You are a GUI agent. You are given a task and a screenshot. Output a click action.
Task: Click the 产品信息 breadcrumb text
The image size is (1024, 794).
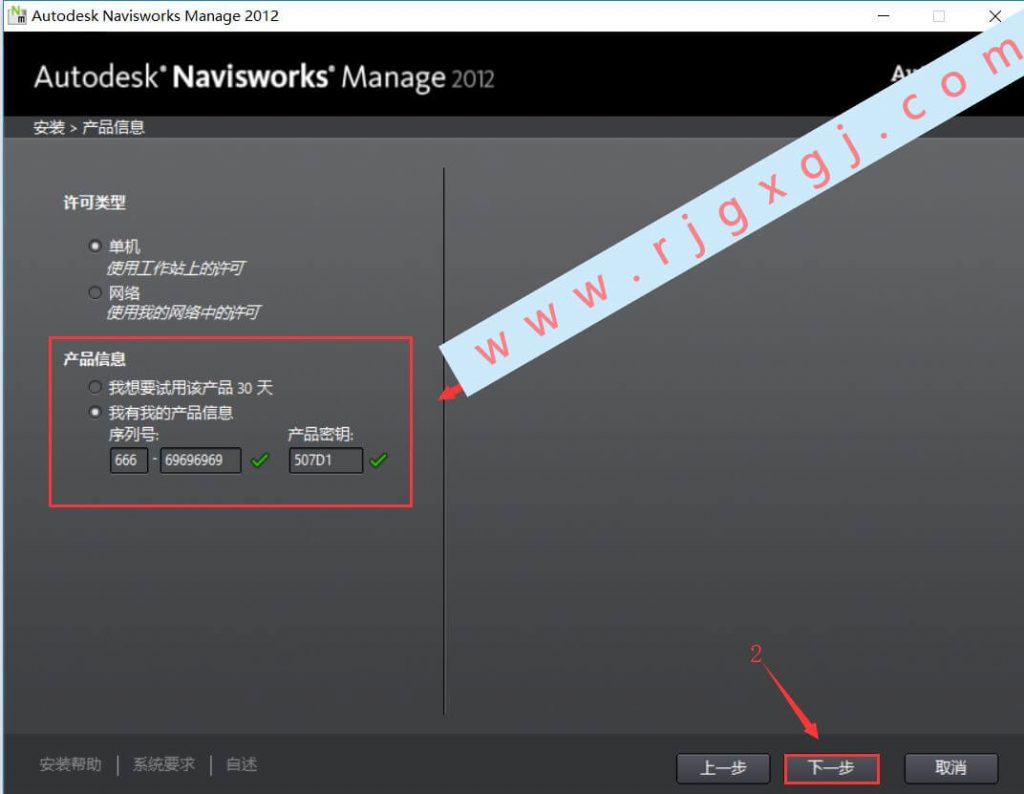point(113,127)
